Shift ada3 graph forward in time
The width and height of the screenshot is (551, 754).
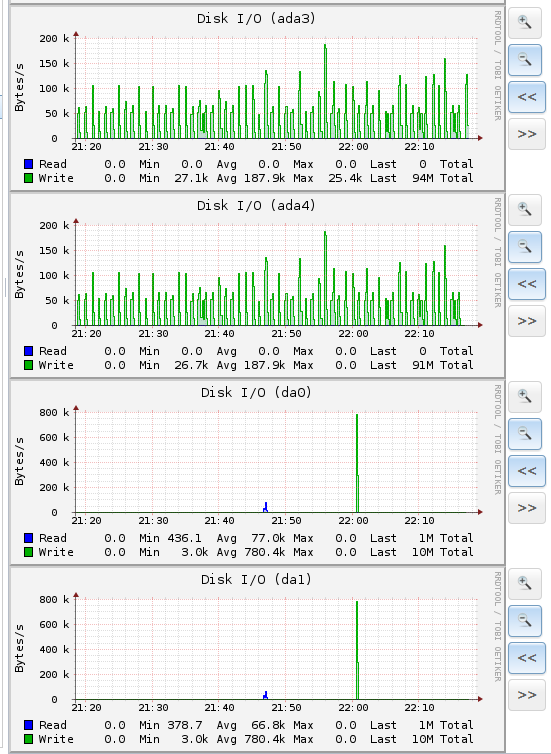click(526, 134)
